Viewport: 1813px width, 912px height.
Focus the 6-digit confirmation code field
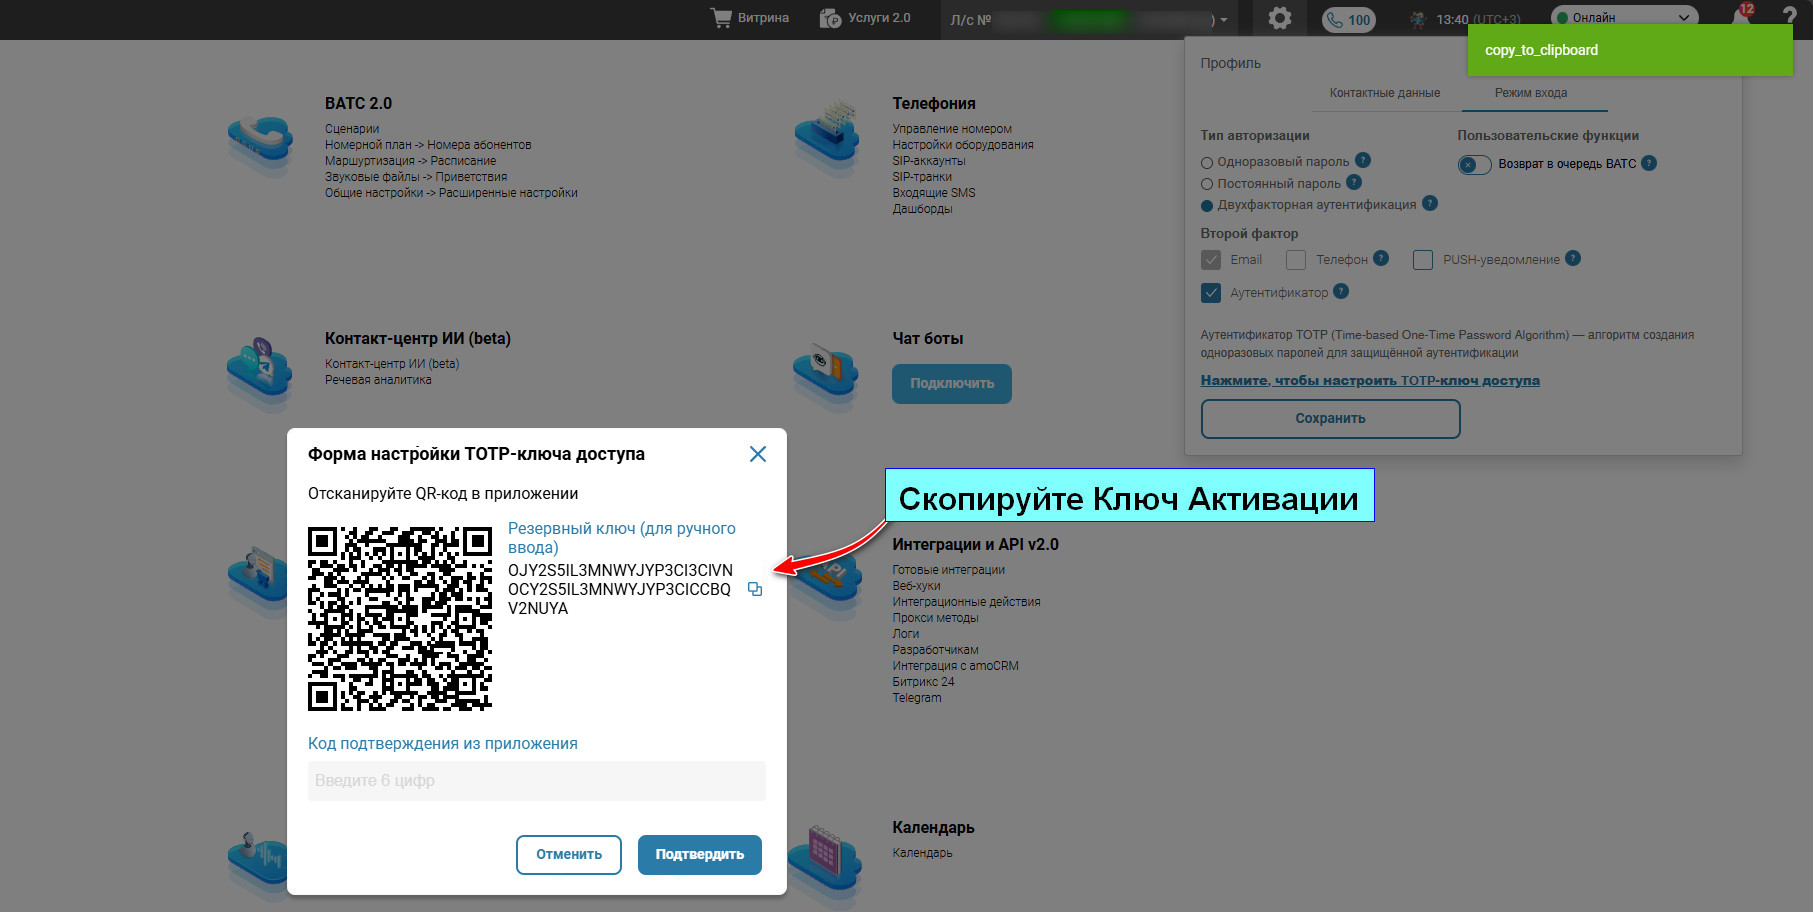coord(537,781)
